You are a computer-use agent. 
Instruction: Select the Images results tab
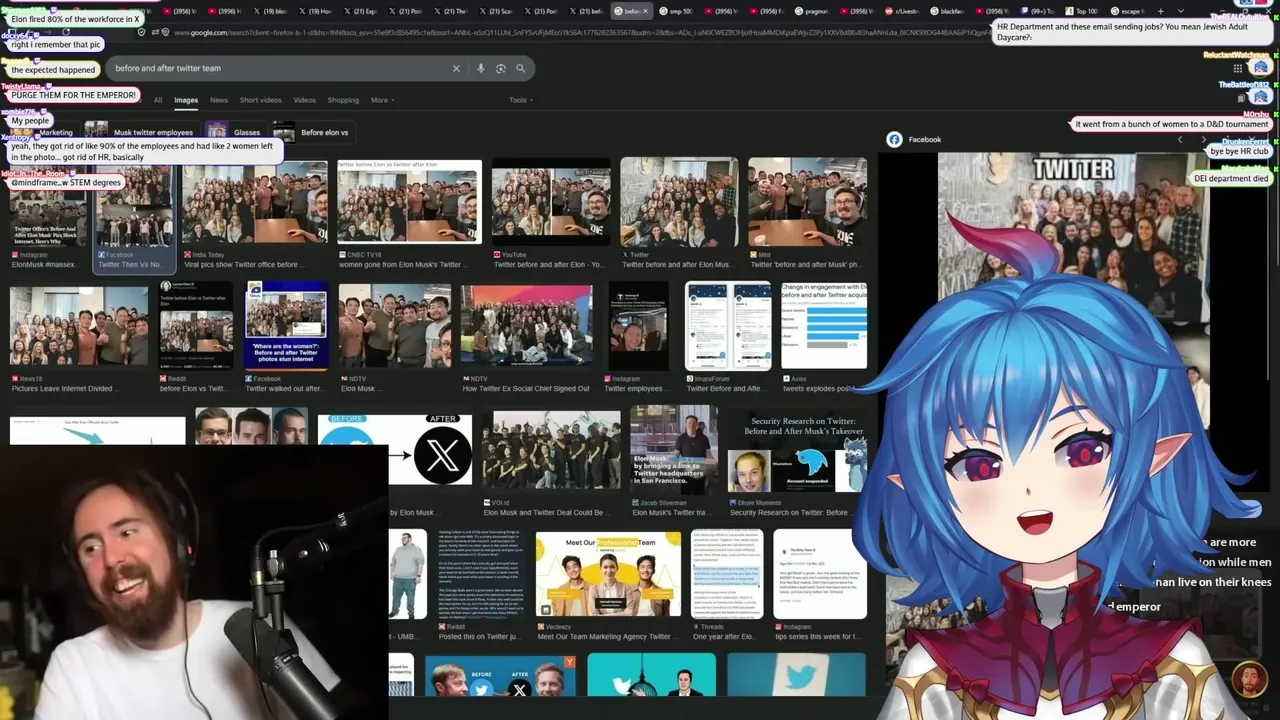pyautogui.click(x=186, y=100)
